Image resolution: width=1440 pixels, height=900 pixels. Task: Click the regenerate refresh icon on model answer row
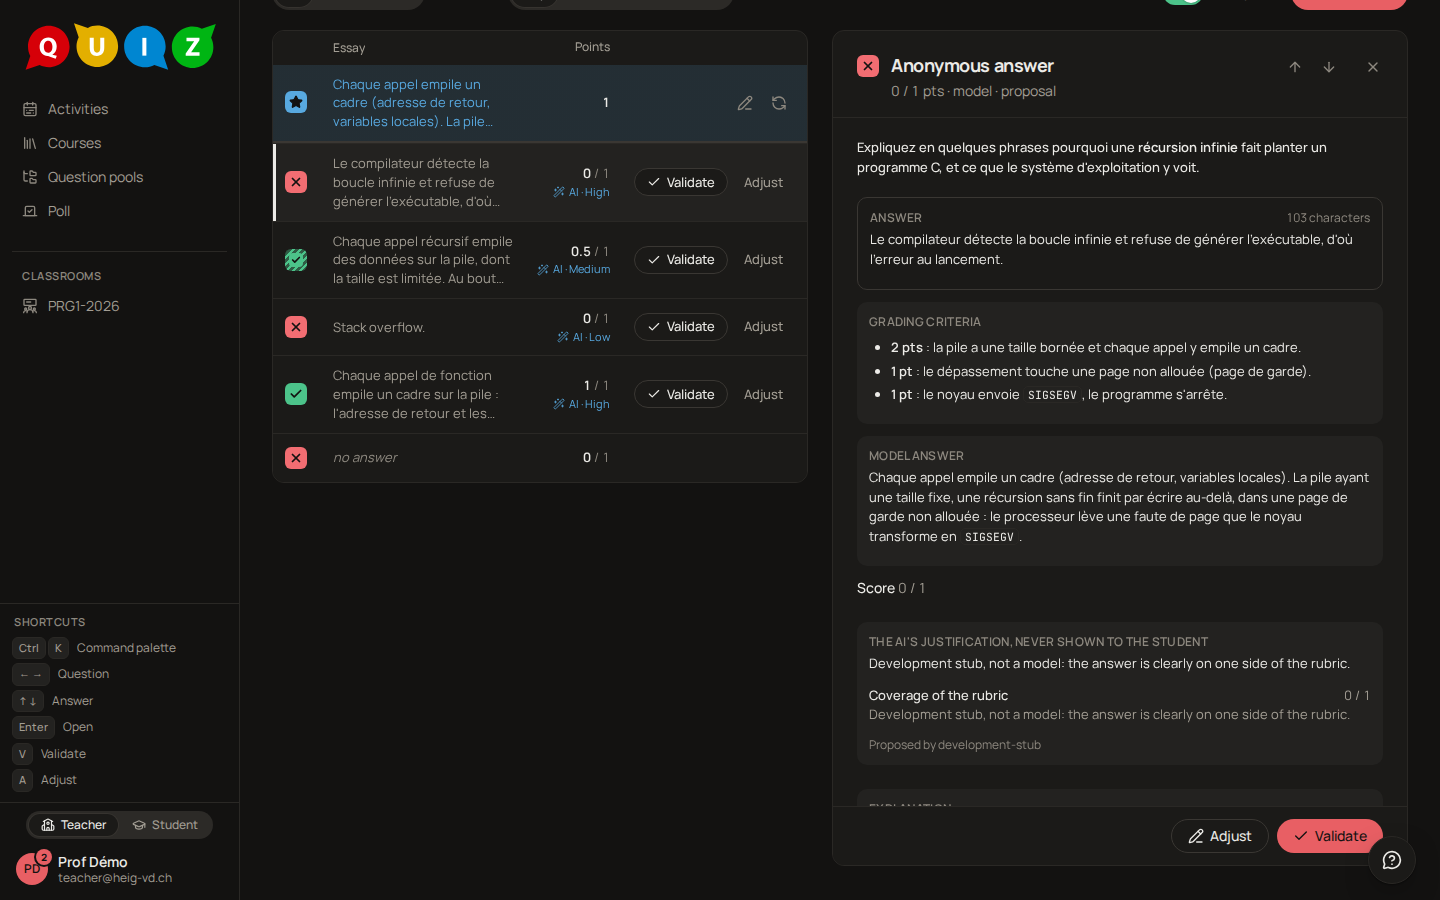[x=779, y=103]
